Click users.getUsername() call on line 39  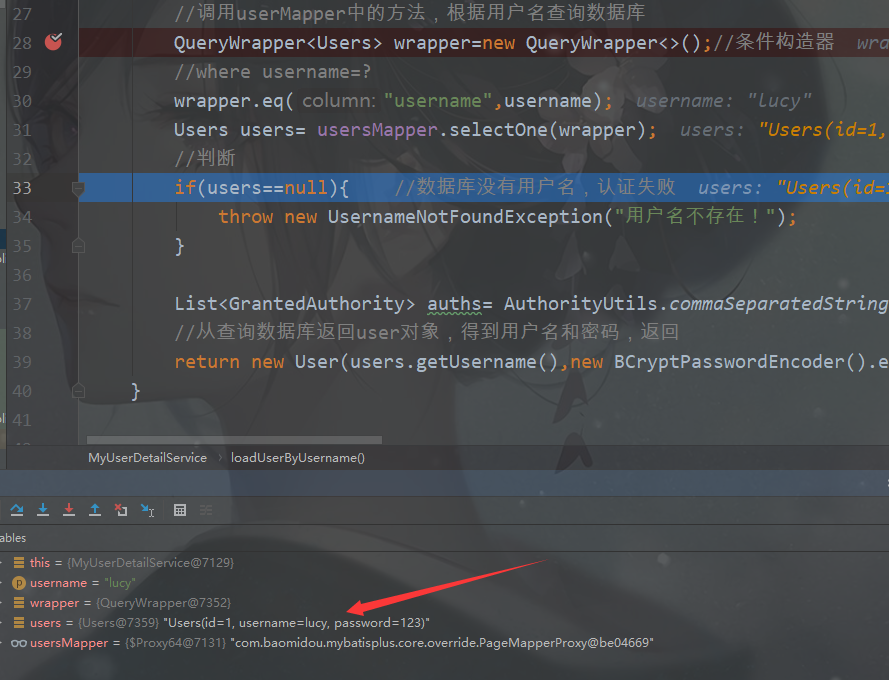click(x=454, y=362)
